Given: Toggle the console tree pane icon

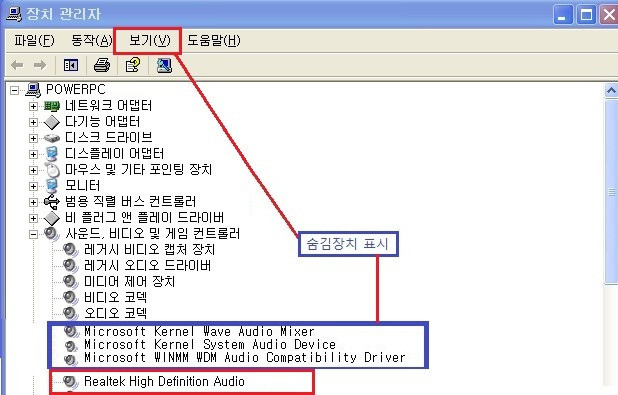Looking at the screenshot, I should 71,65.
